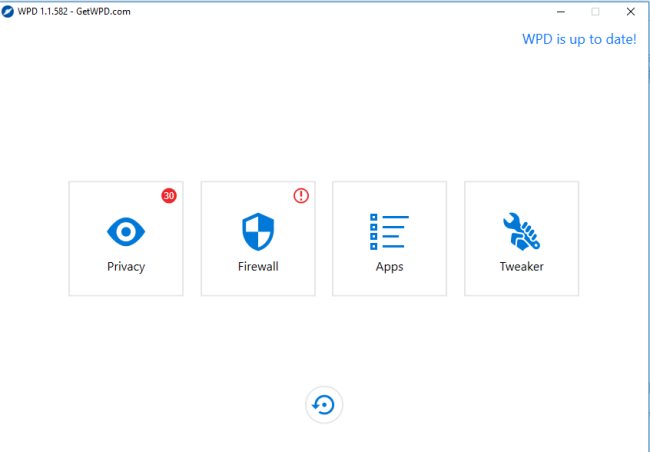This screenshot has height=452, width=650.
Task: Open the Privacy eye icon
Action: click(x=126, y=231)
